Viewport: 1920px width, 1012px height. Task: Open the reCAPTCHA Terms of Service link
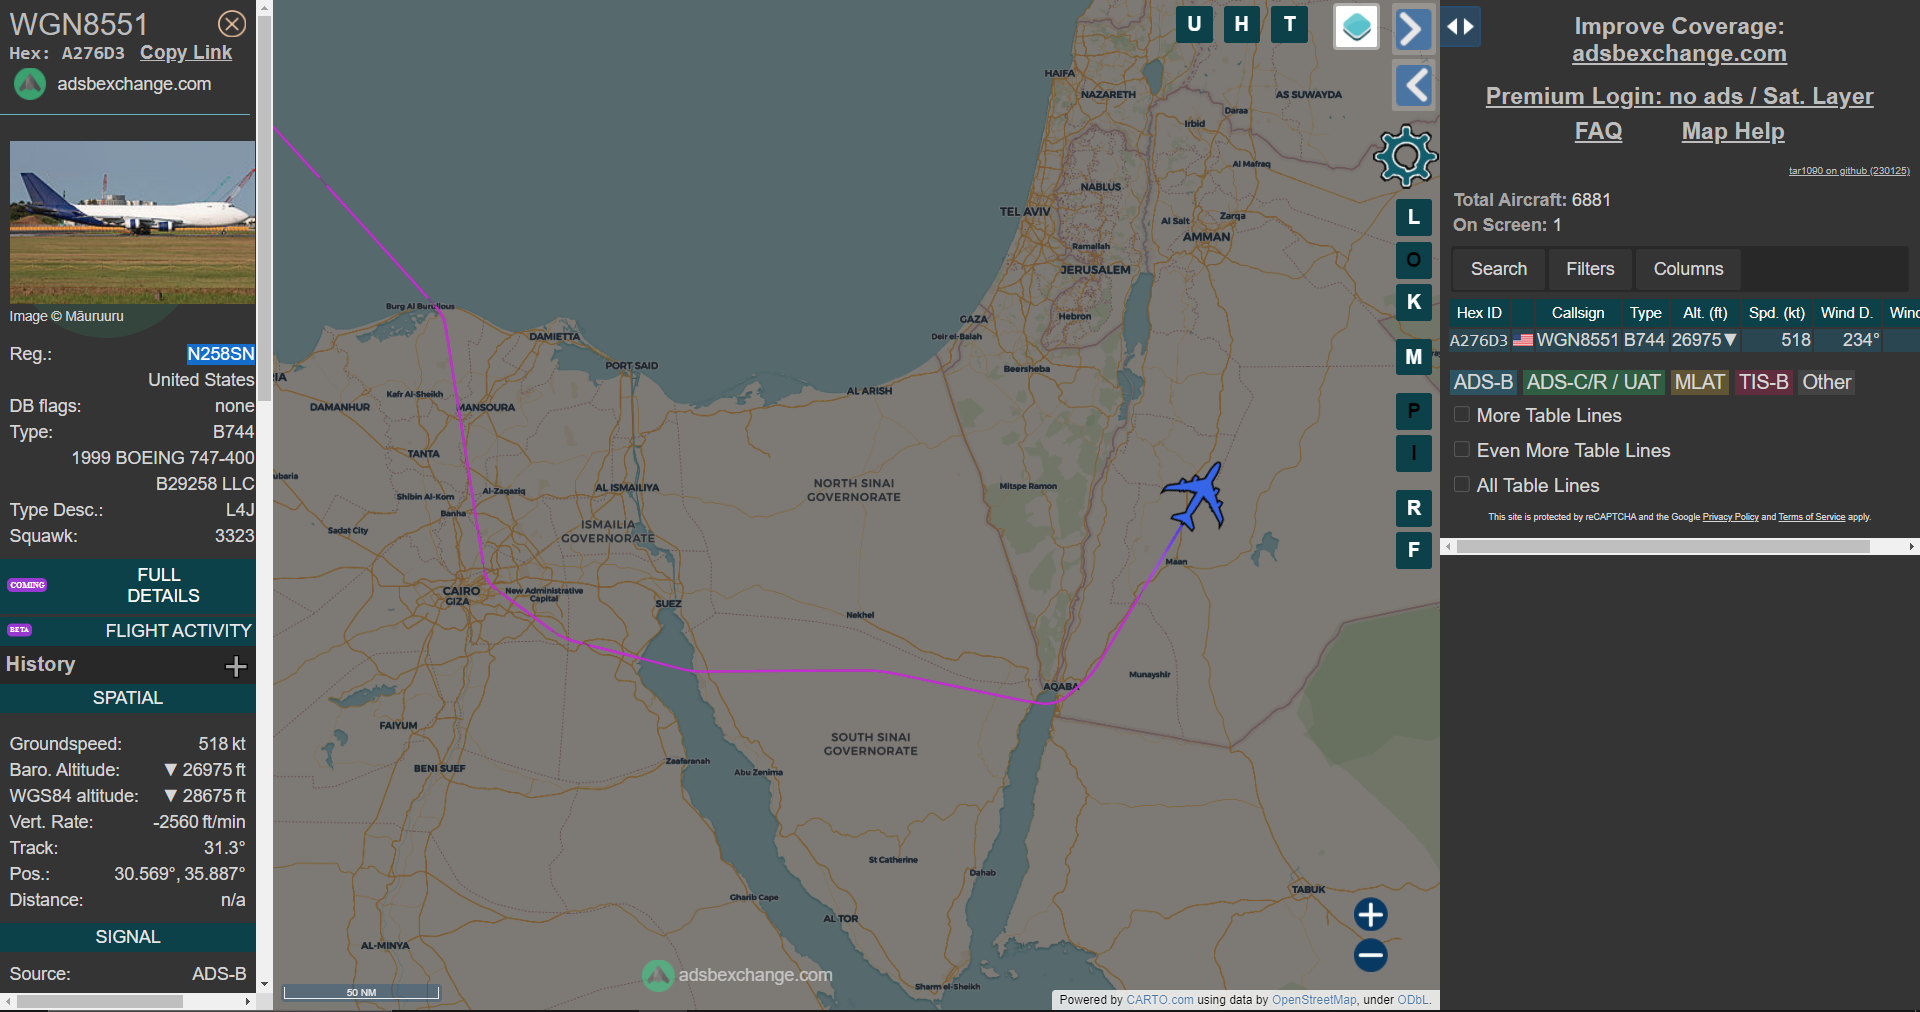(1811, 517)
